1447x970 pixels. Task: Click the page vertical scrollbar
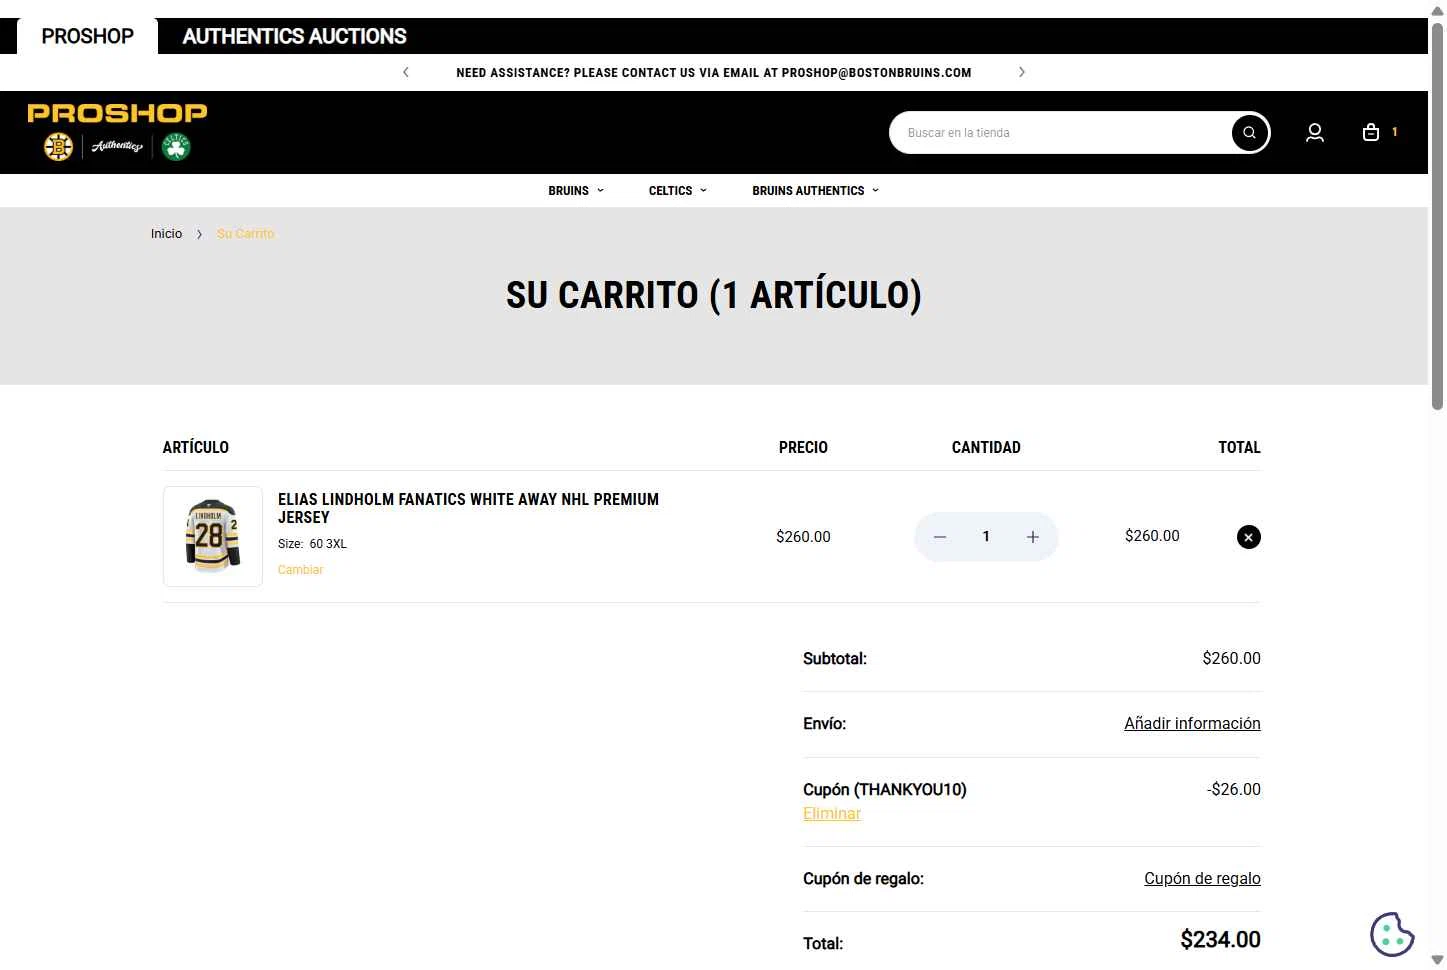tap(1437, 215)
